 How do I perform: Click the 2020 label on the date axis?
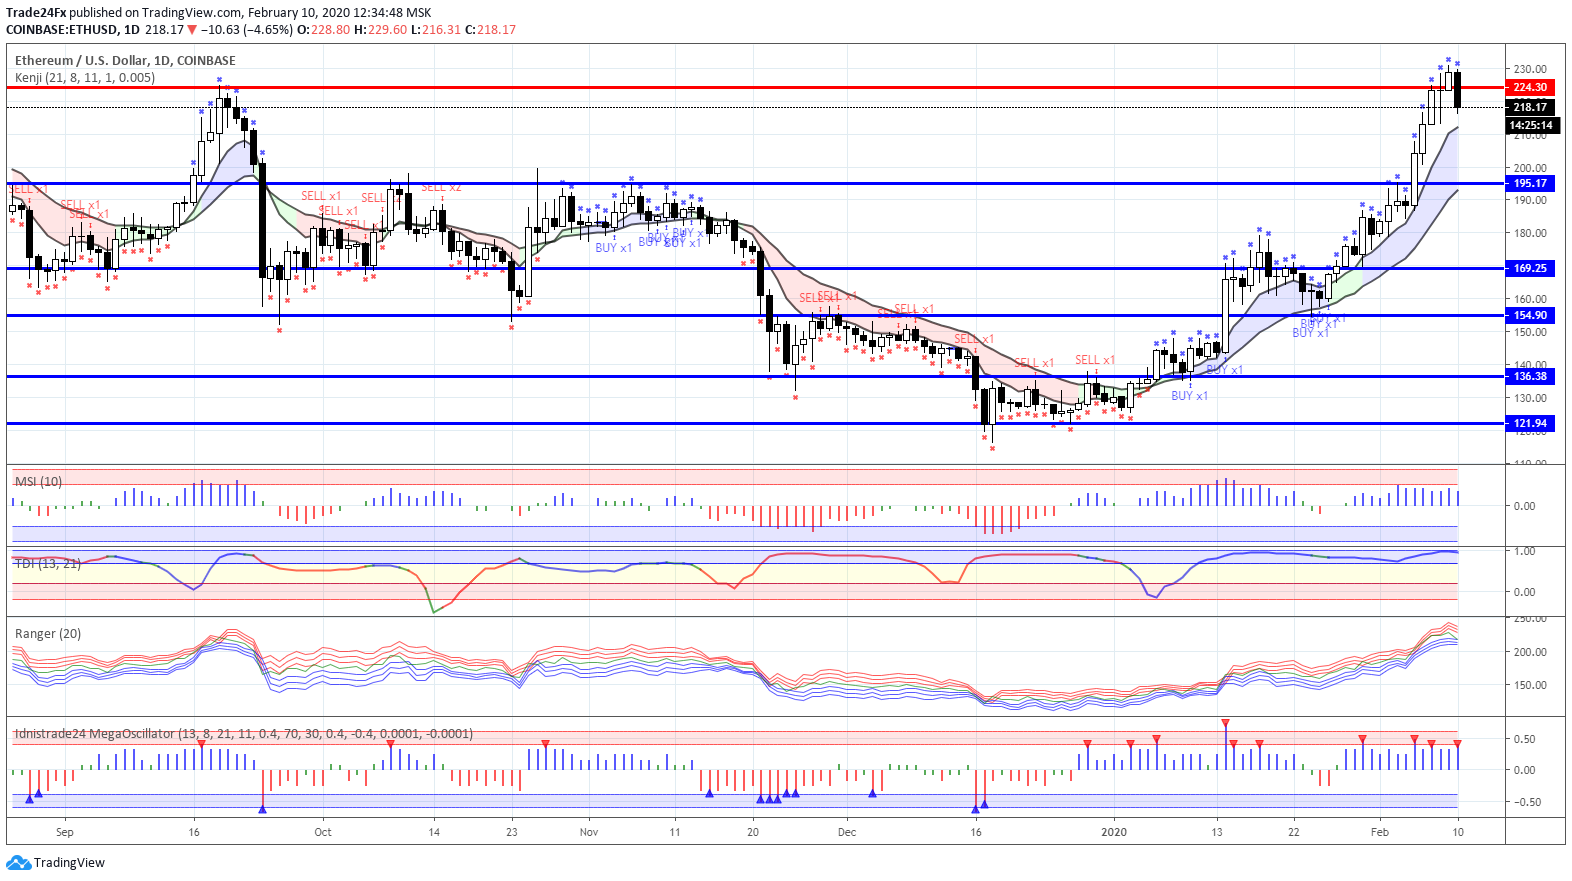[x=1114, y=832]
